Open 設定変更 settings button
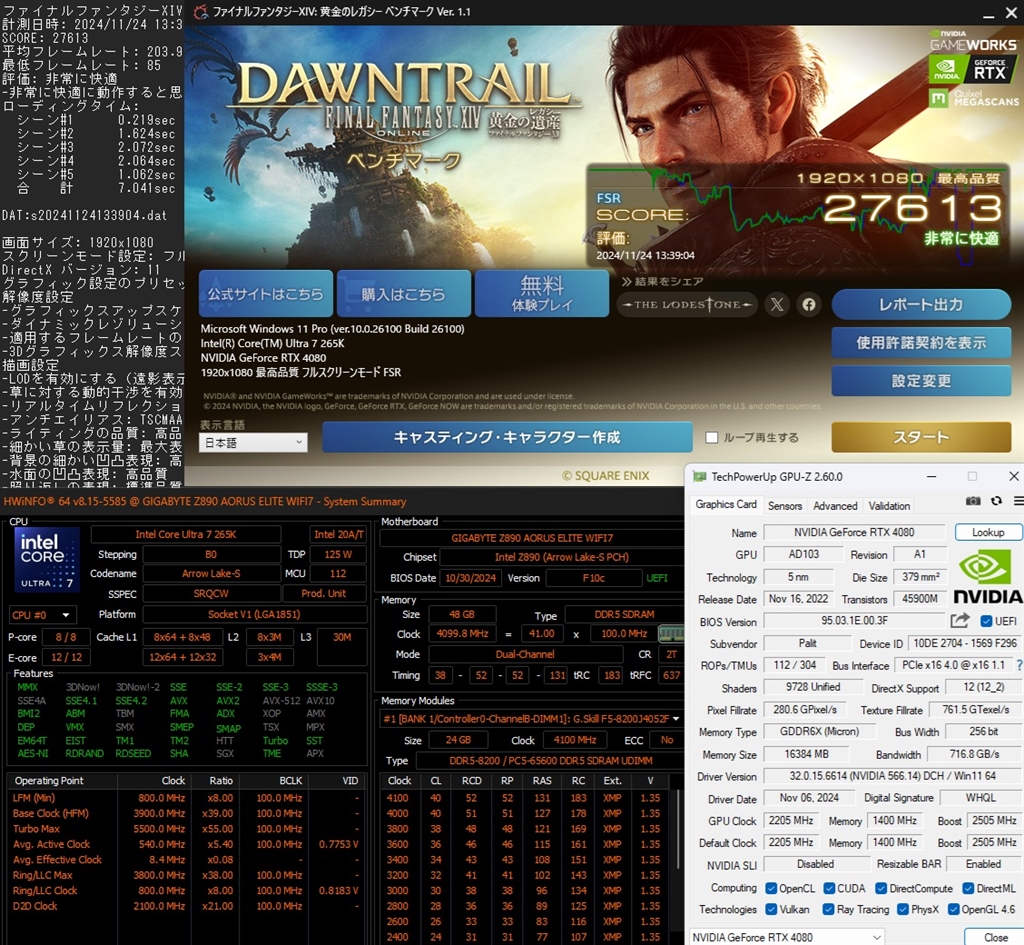 click(921, 381)
